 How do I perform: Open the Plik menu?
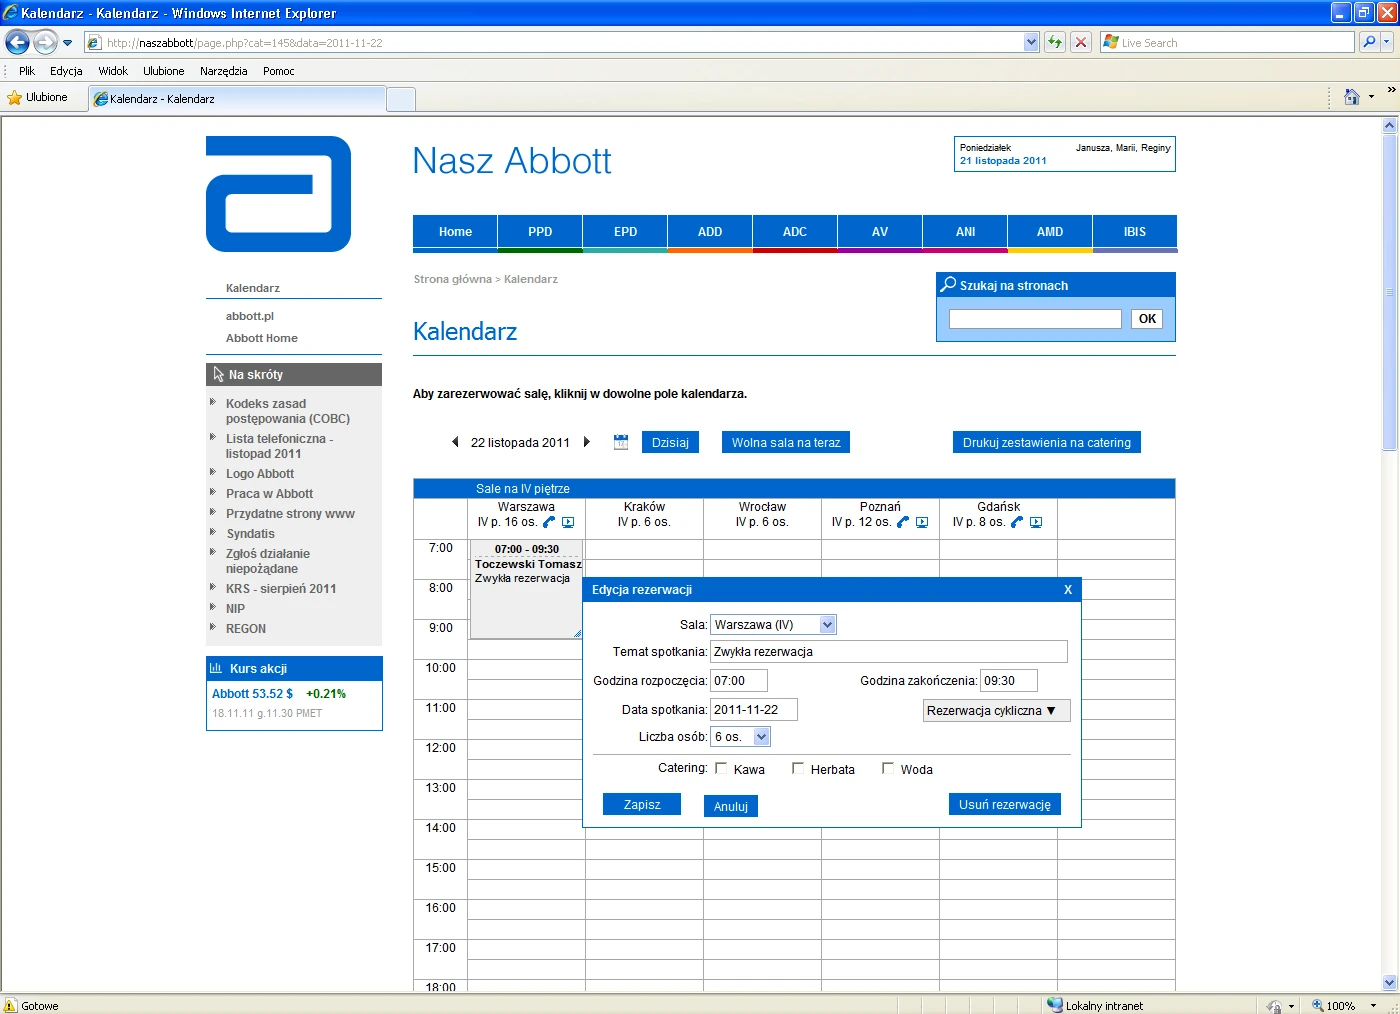tap(27, 71)
